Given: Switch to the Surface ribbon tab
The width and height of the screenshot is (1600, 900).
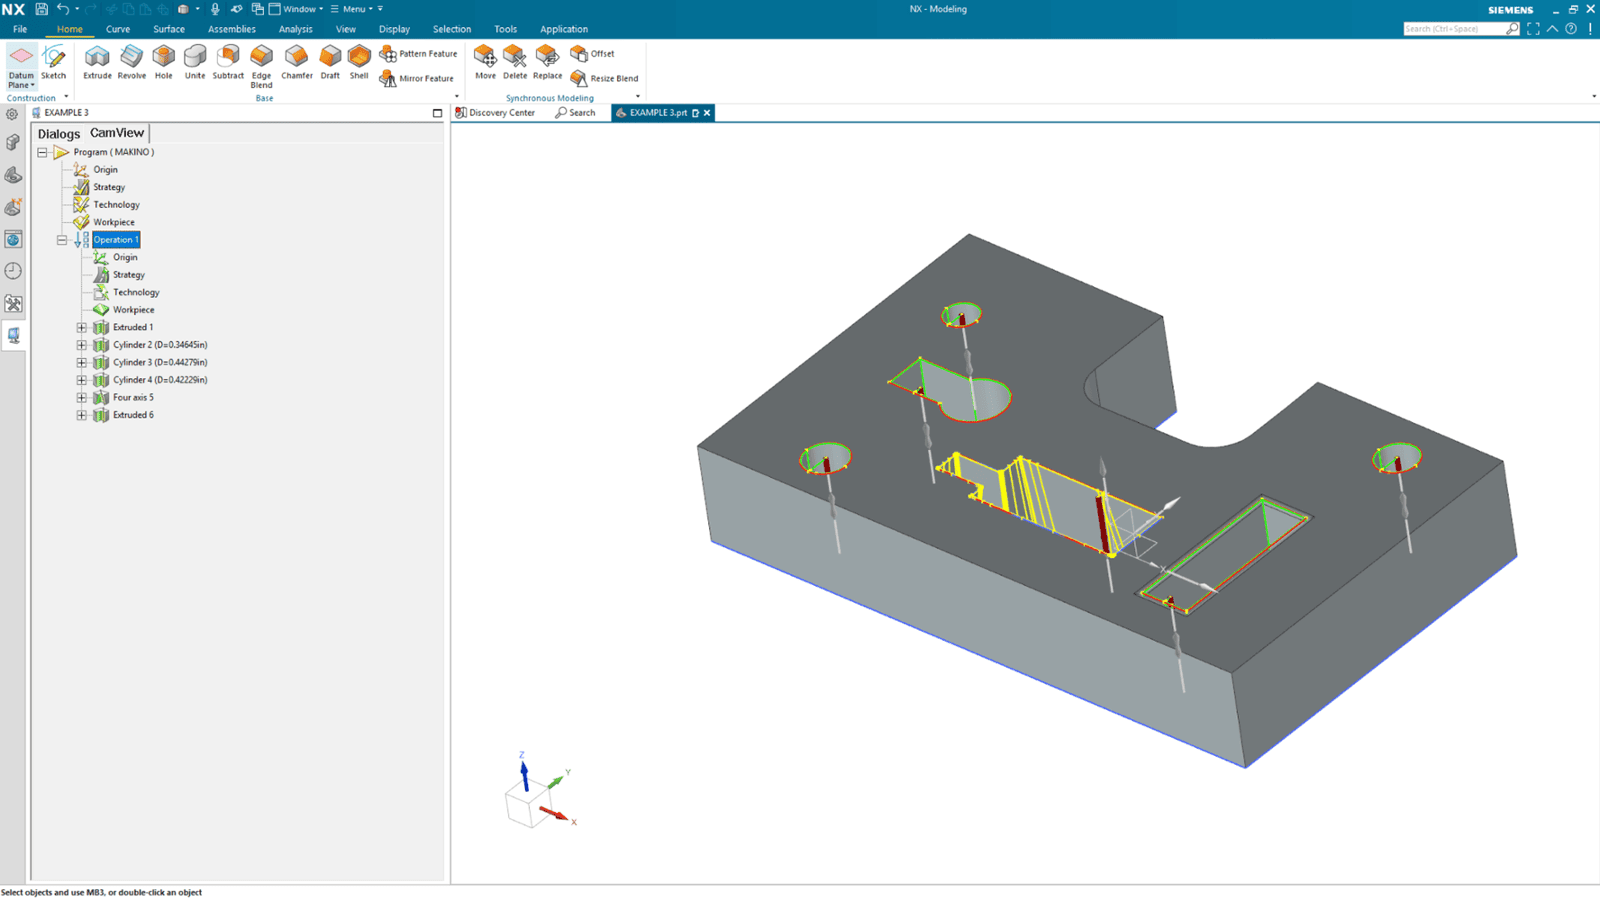Looking at the screenshot, I should click(x=169, y=29).
